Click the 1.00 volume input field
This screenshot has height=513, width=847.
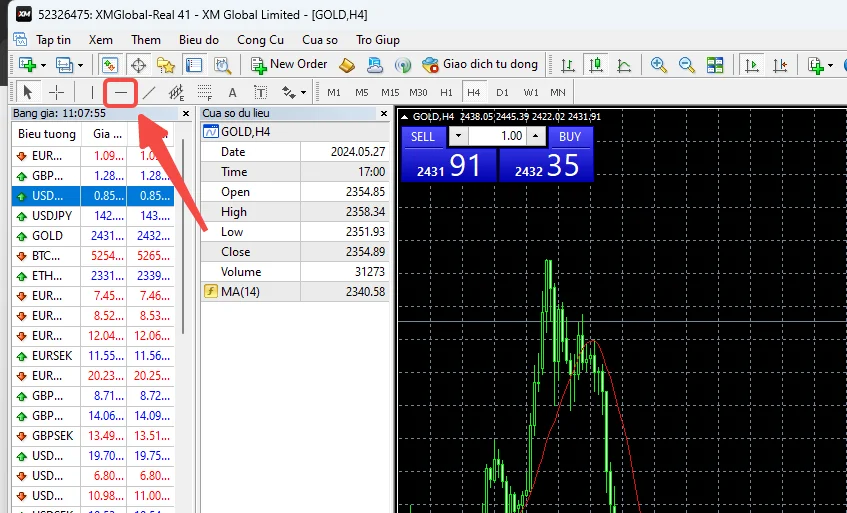tap(497, 137)
